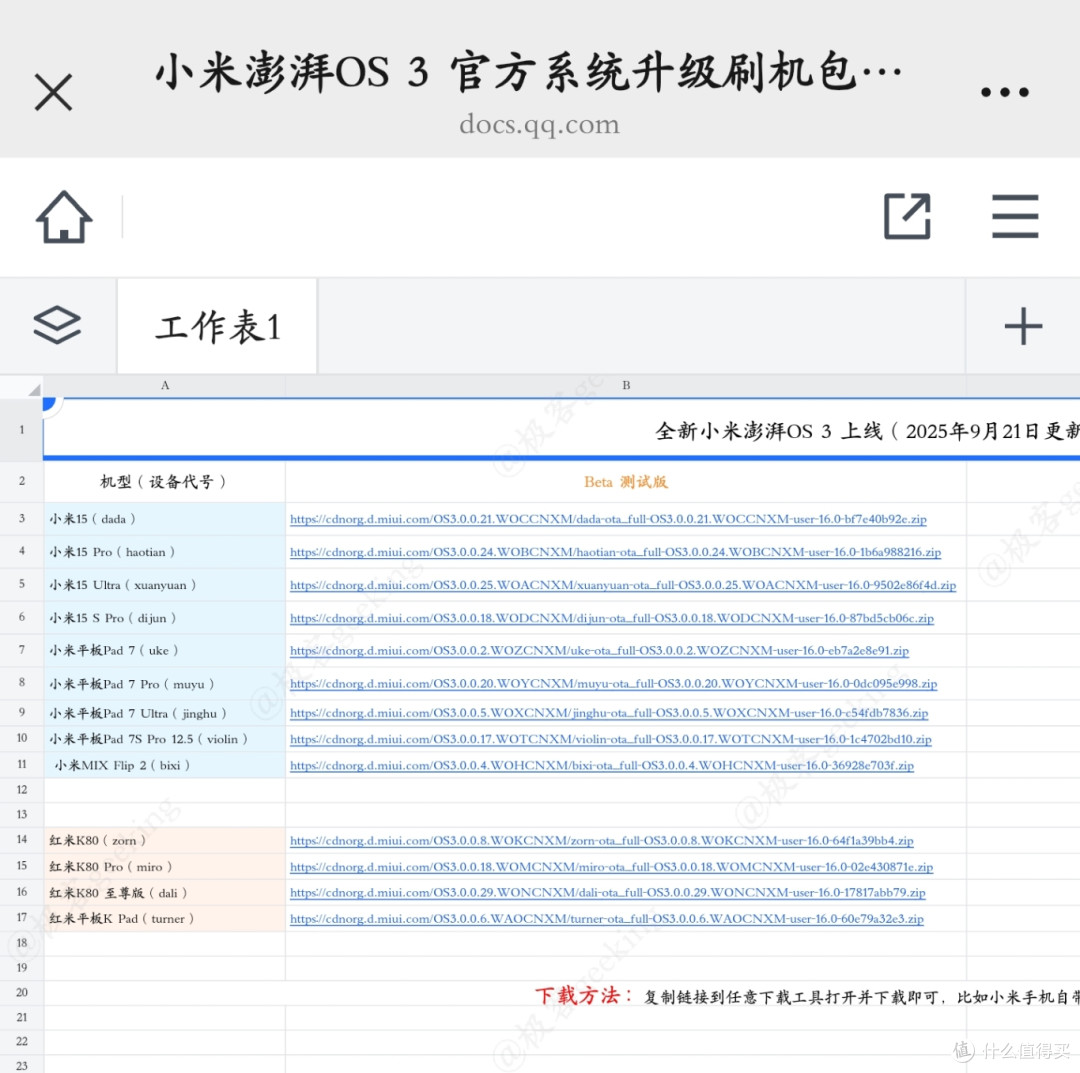Select the 小米平板Pad 7S Pro 12.5 (violin) cell
Viewport: 1080px width, 1073px height.
tap(164, 739)
